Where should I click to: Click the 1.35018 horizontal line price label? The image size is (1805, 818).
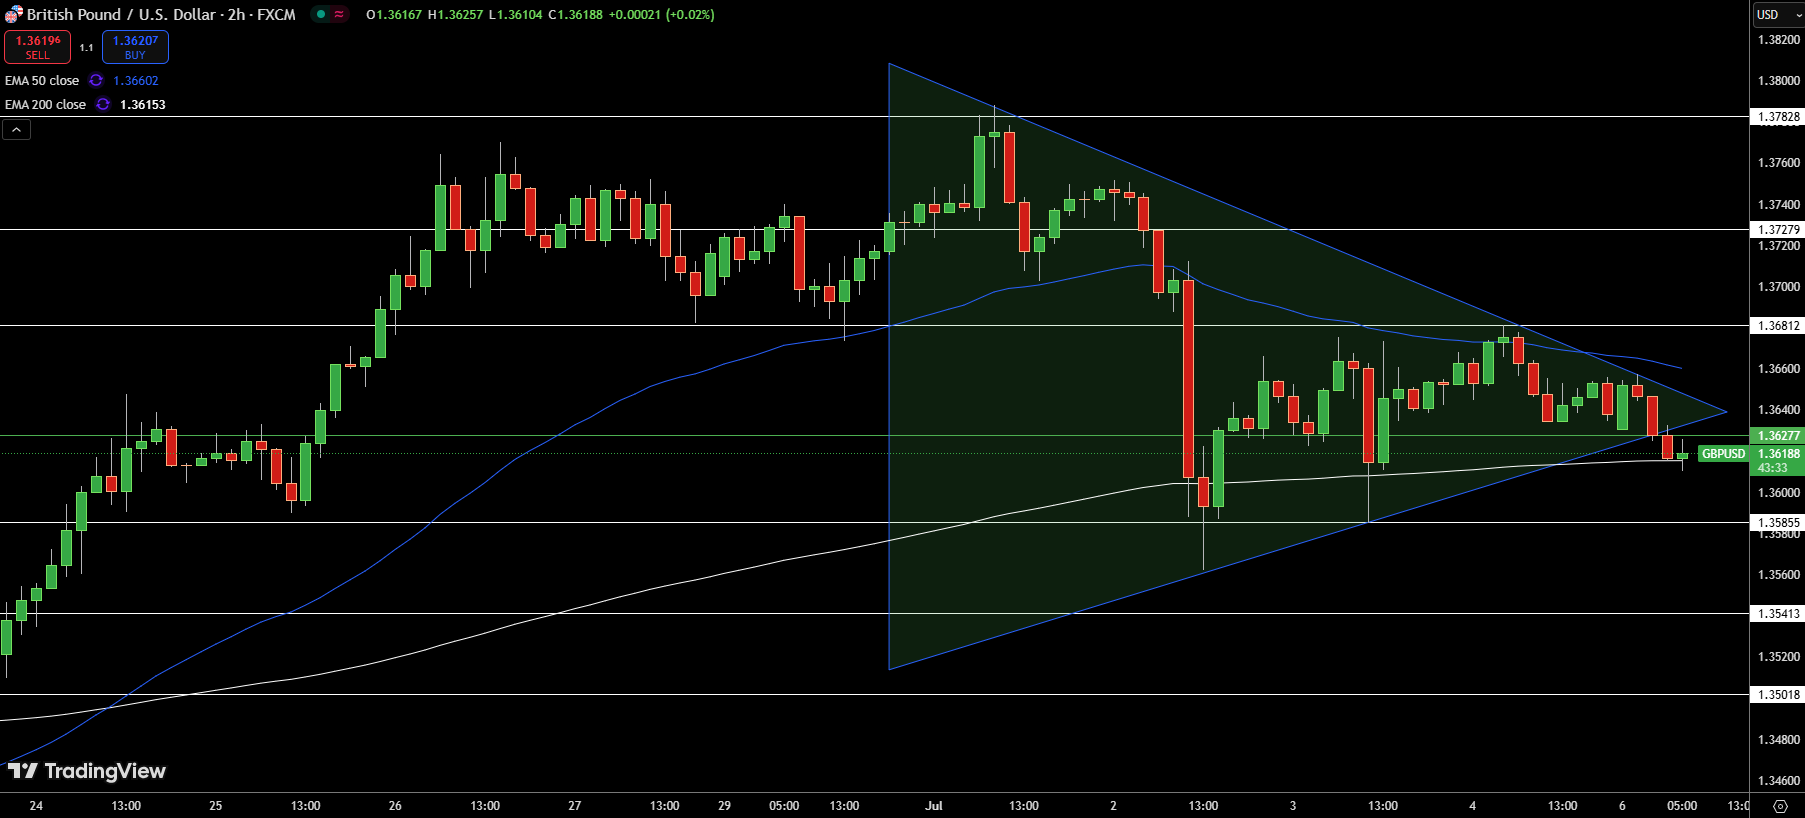tap(1778, 695)
